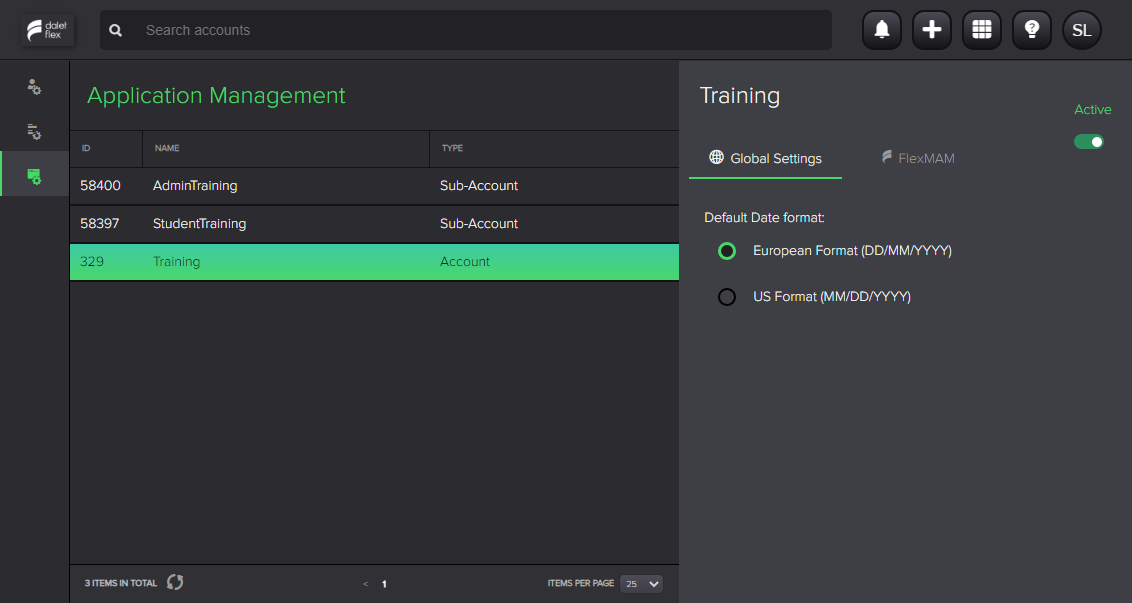Click the help lightbulb icon
The image size is (1132, 603).
point(1031,30)
